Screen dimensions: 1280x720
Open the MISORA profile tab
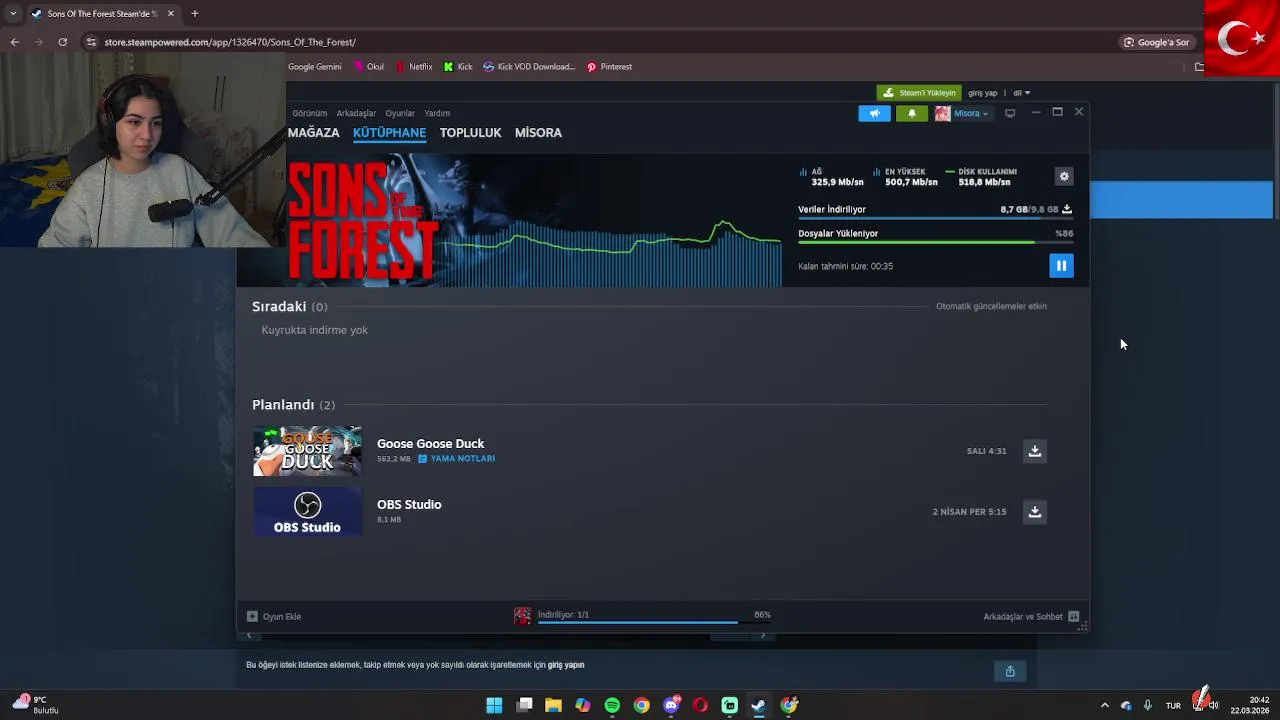coord(538,132)
